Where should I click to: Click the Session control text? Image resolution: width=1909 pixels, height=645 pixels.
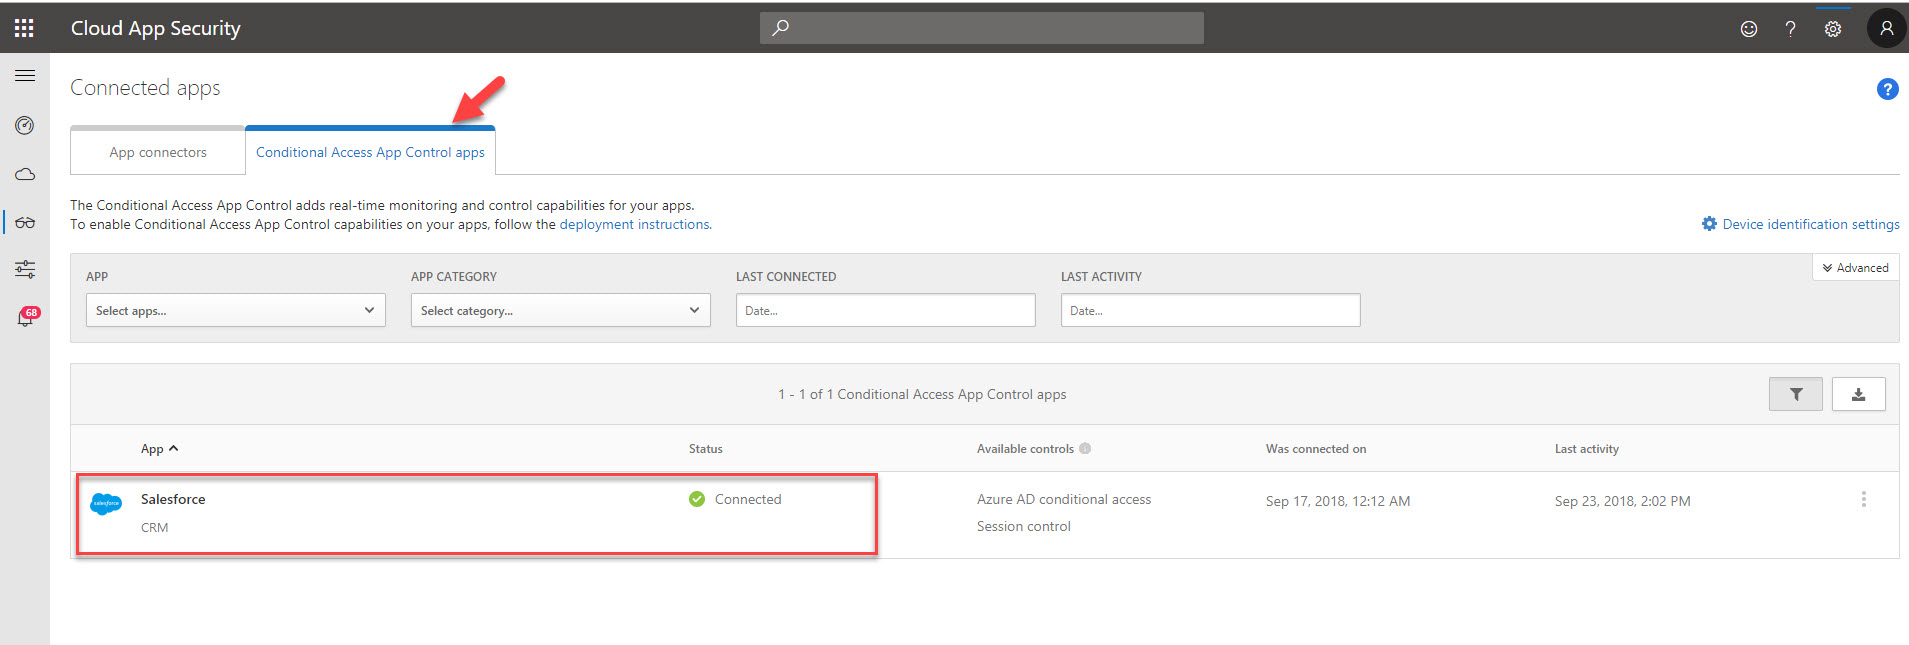pos(1024,526)
